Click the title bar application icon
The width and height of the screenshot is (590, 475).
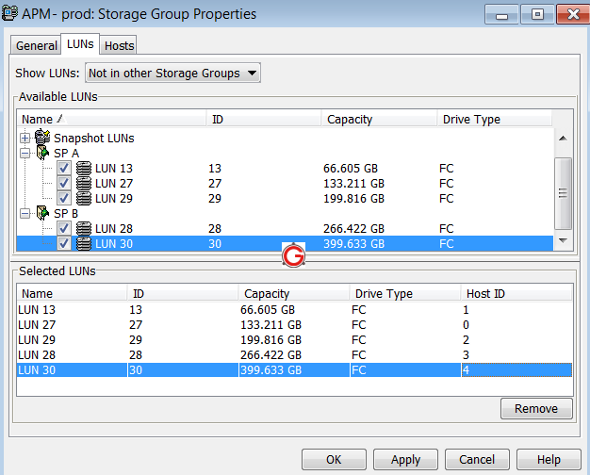coord(9,13)
